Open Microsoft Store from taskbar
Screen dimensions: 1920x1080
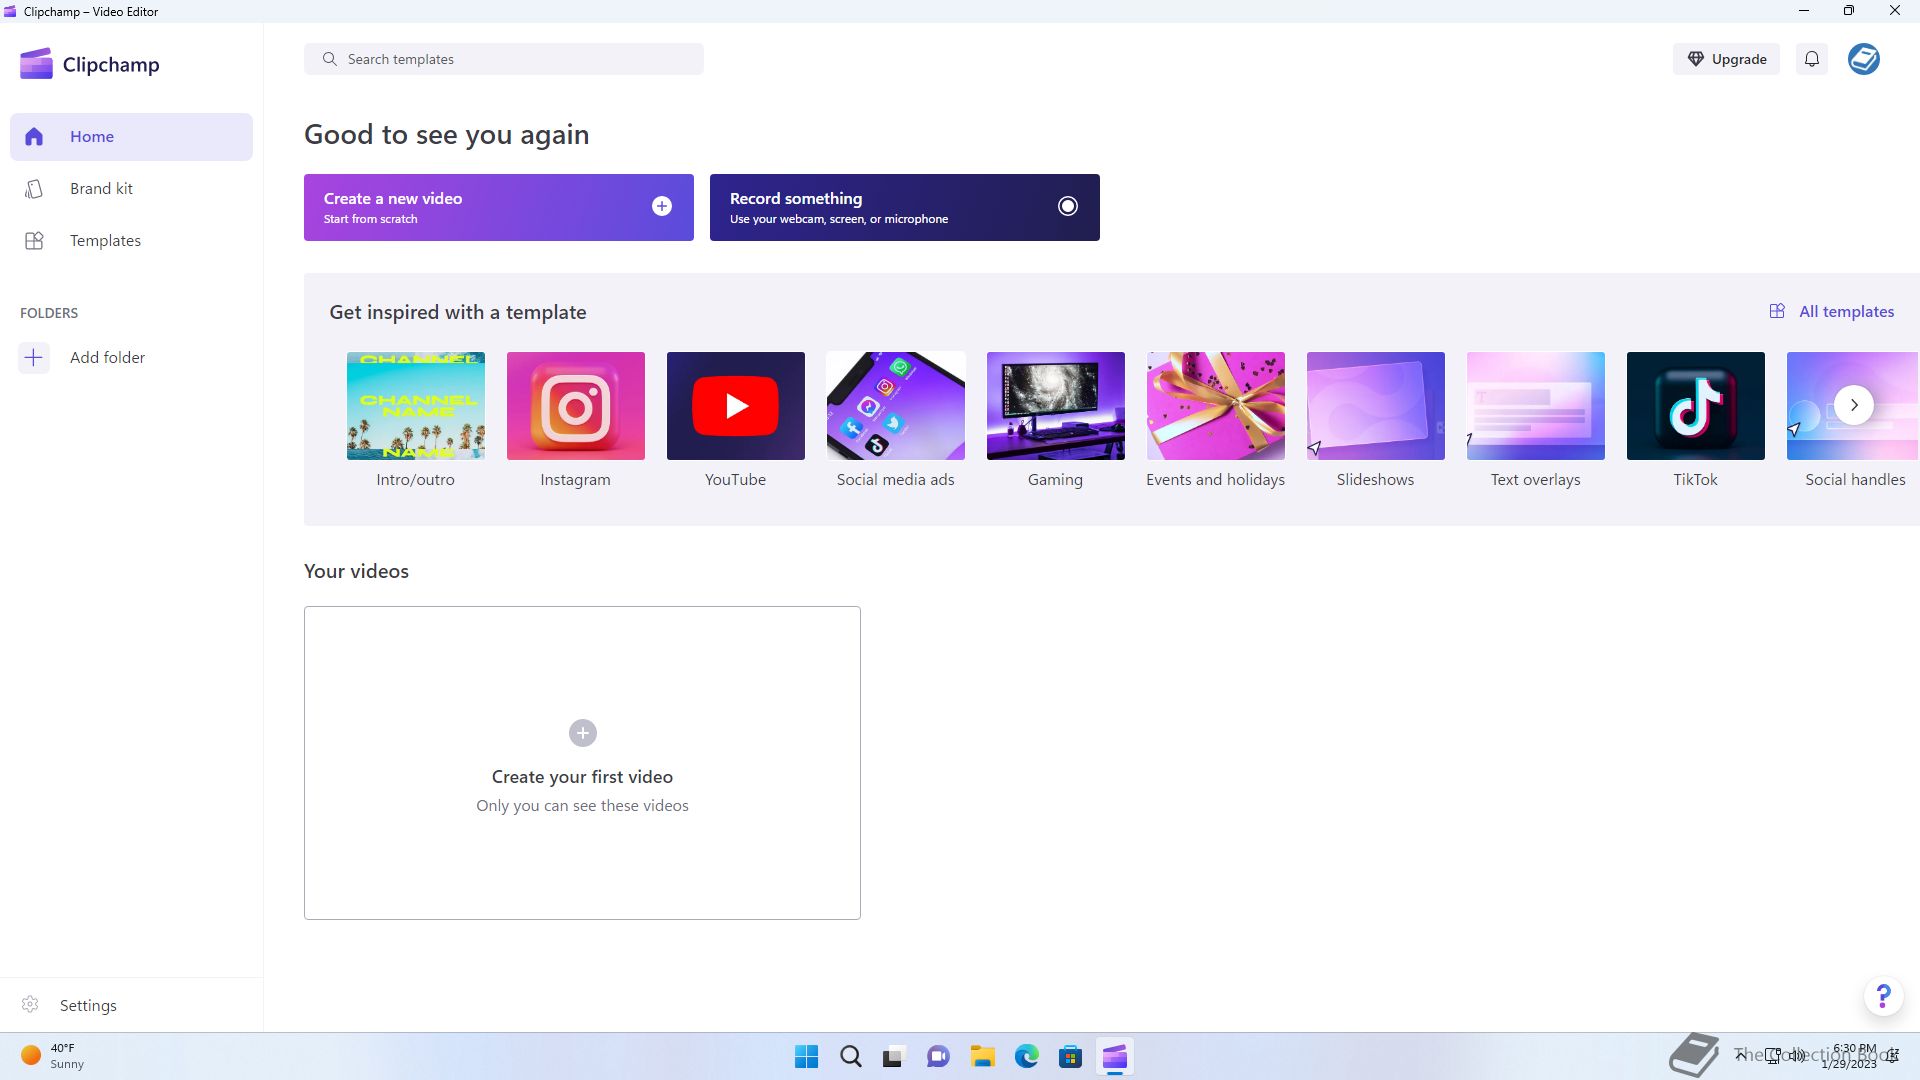point(1071,1057)
